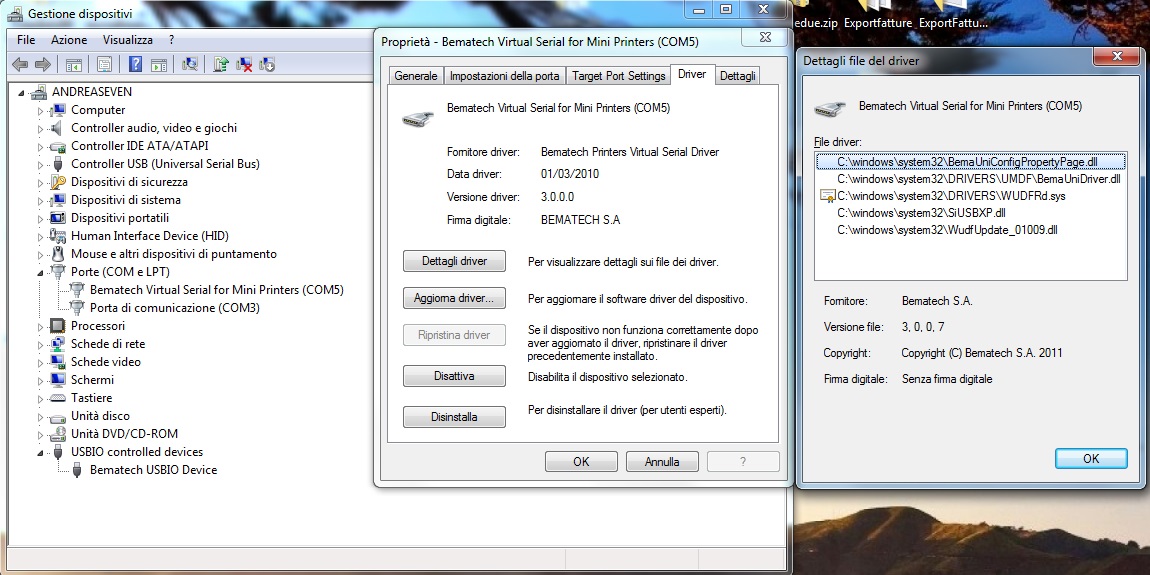Toggle the show/hide console tree toolbar icon
This screenshot has height=575, width=1150.
73,65
